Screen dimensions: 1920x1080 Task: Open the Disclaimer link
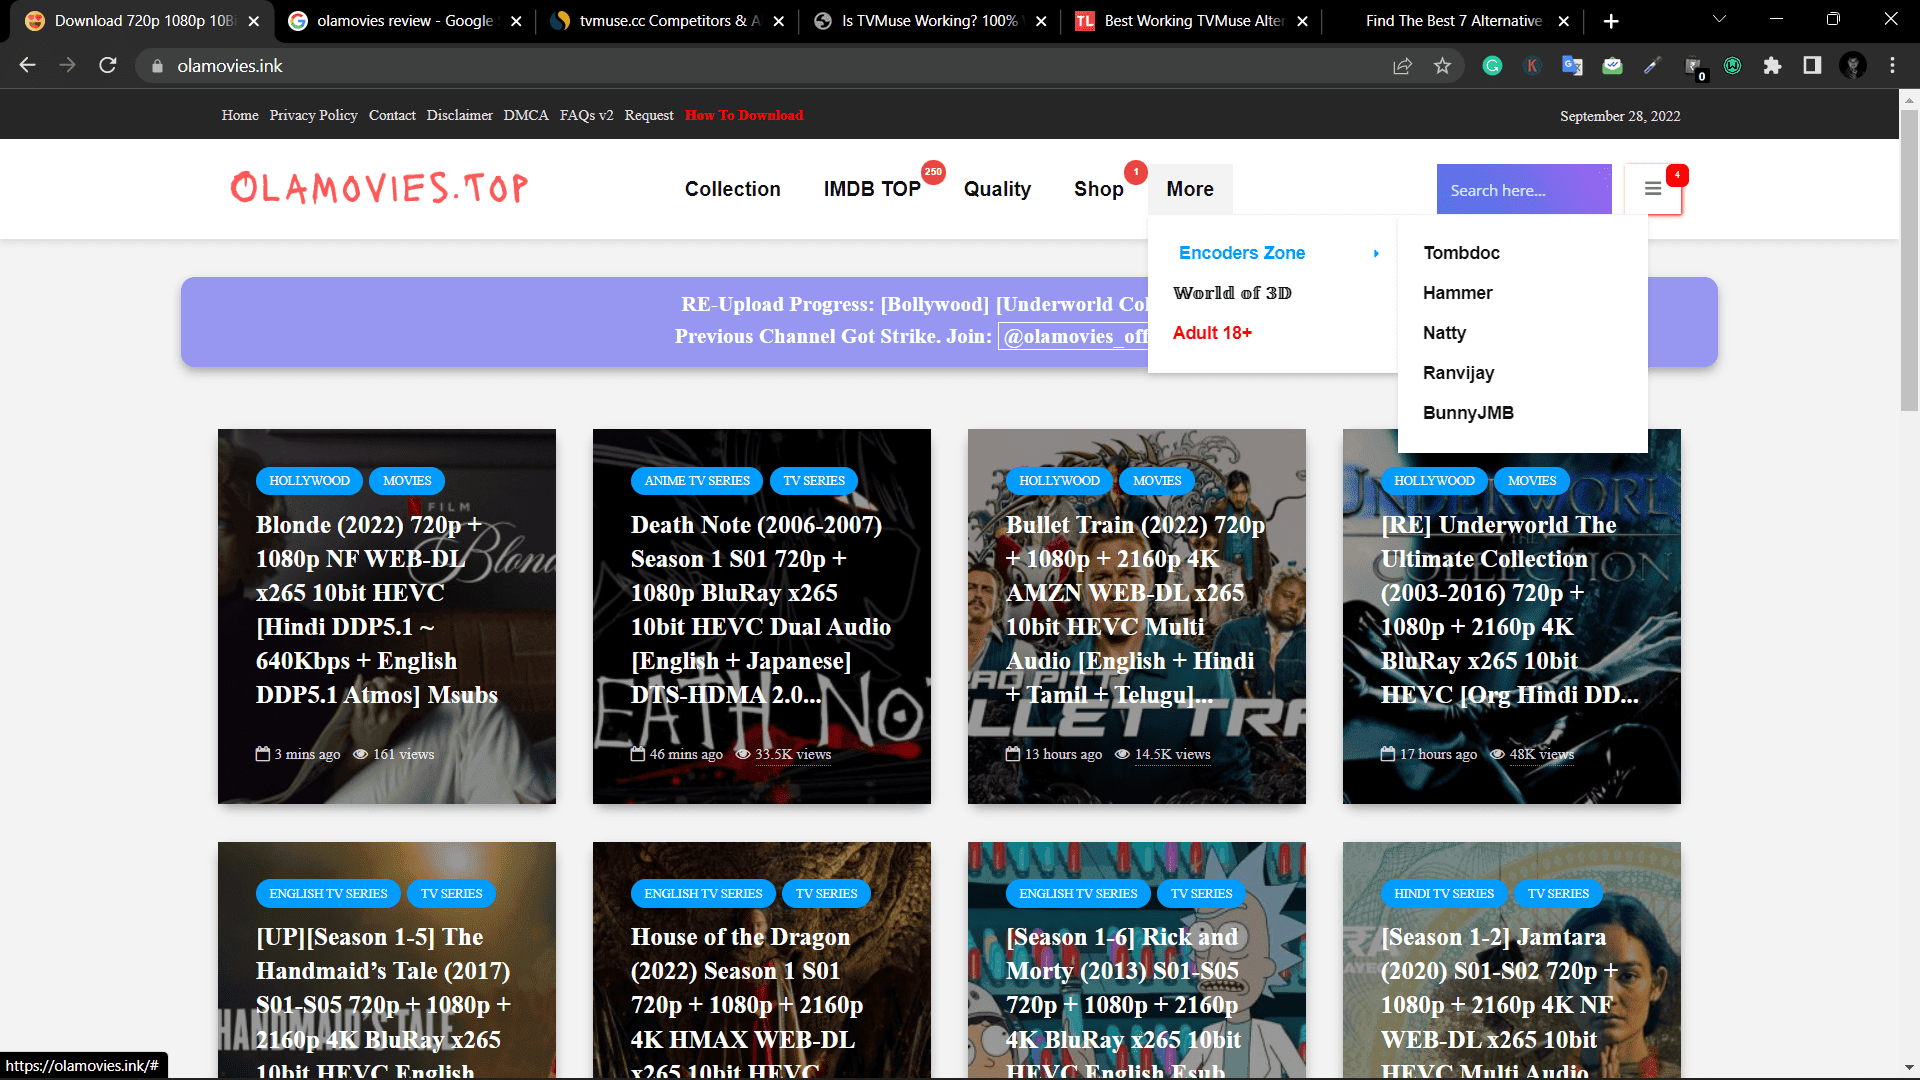pyautogui.click(x=459, y=115)
